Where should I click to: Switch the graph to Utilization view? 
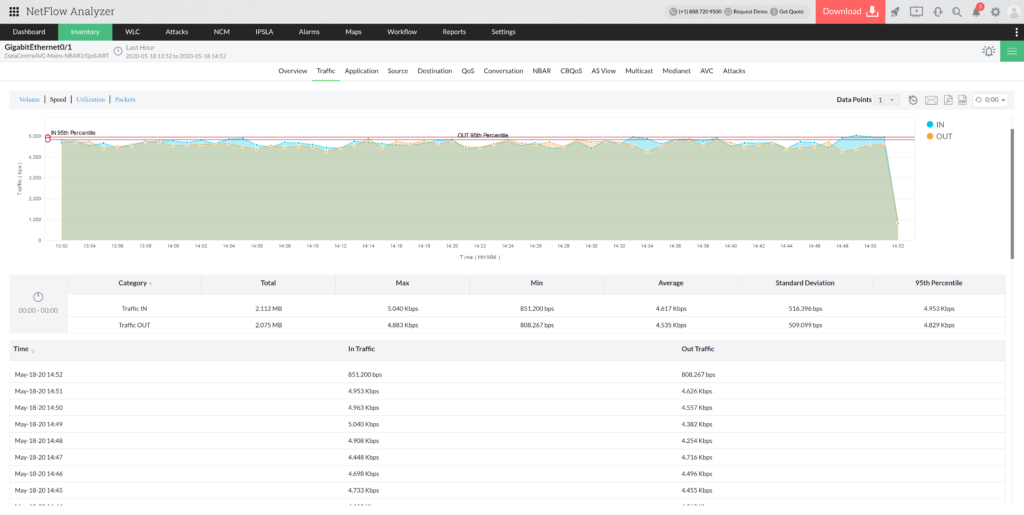(90, 100)
